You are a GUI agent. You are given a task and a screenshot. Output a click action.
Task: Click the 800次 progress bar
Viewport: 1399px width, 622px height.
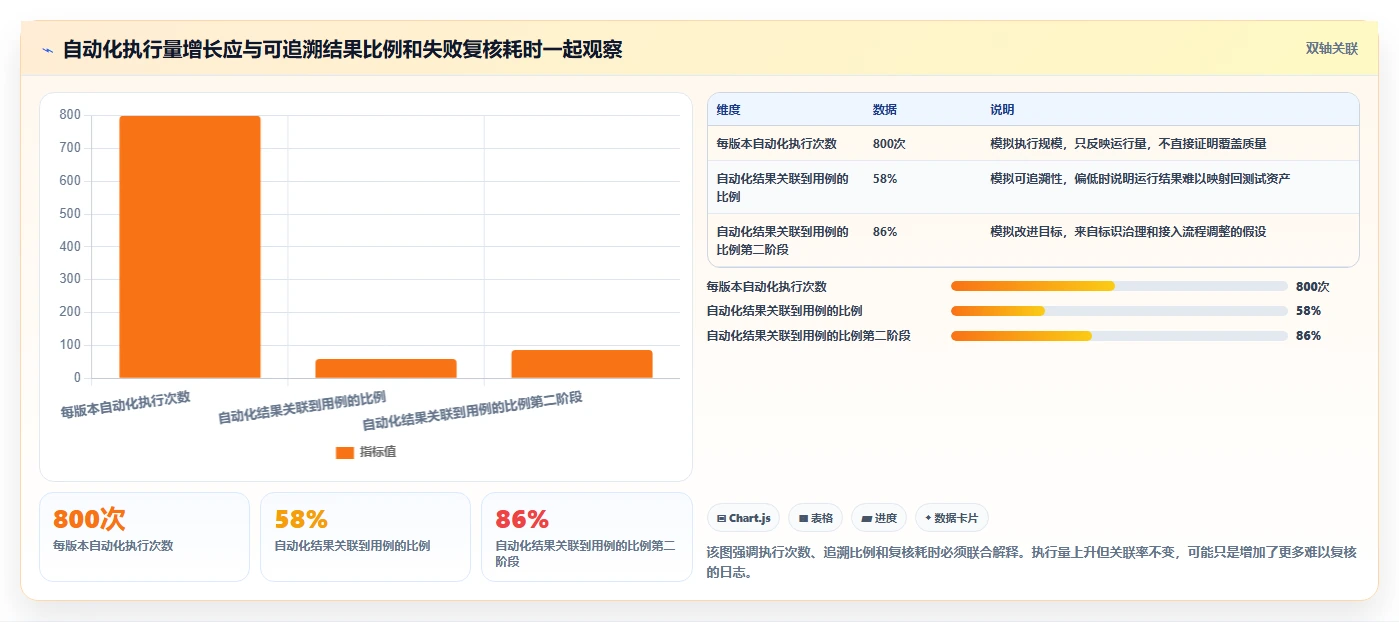coord(1119,286)
